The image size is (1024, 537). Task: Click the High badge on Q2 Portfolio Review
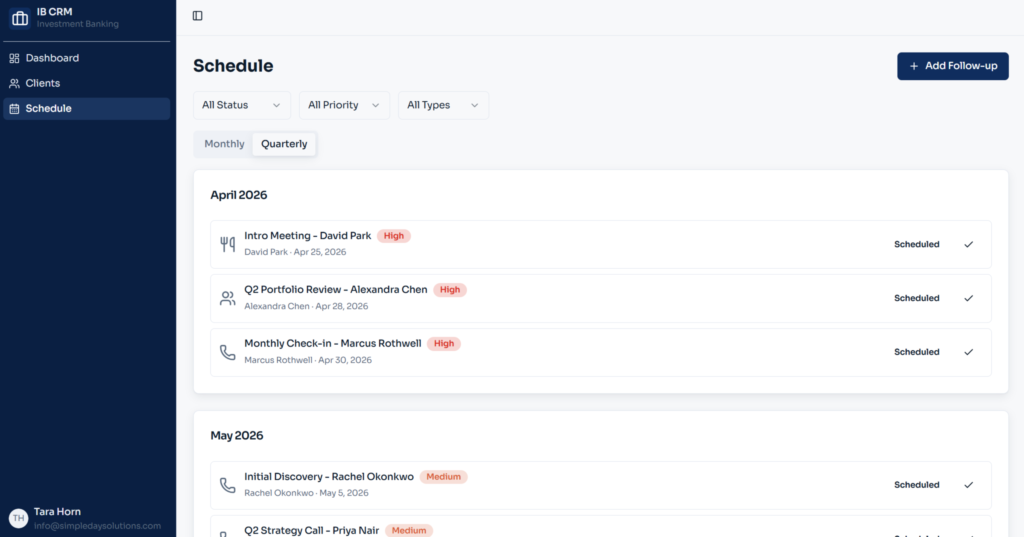point(450,289)
